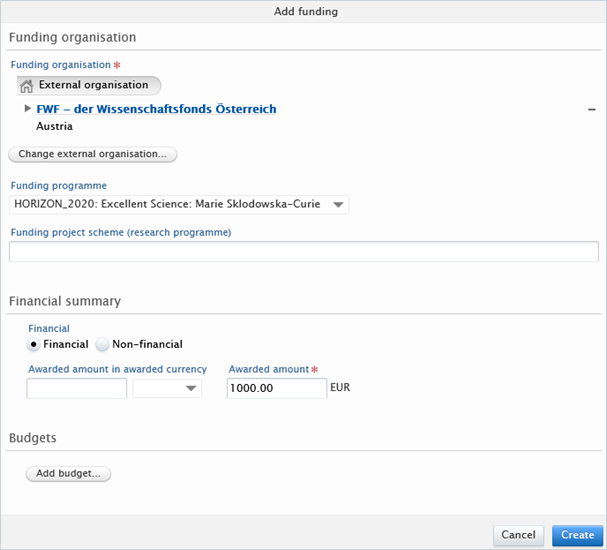This screenshot has height=550, width=607.
Task: Click the house icon beside External organisation
Action: tap(27, 86)
